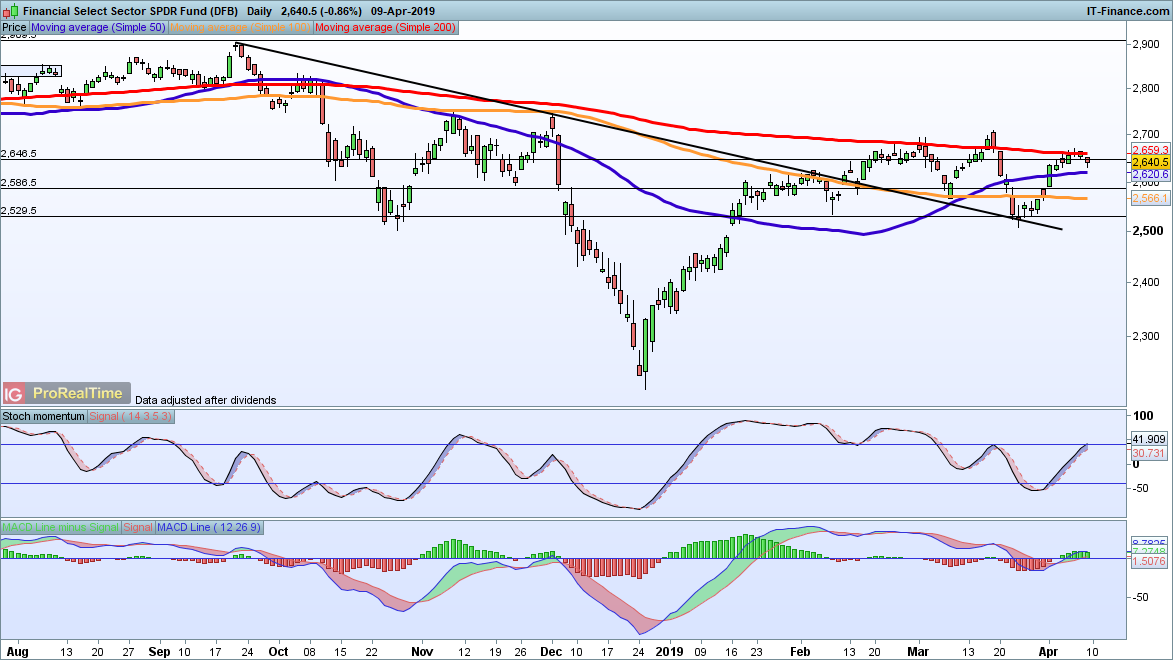Select the red Signal label in MACD panel

point(138,528)
